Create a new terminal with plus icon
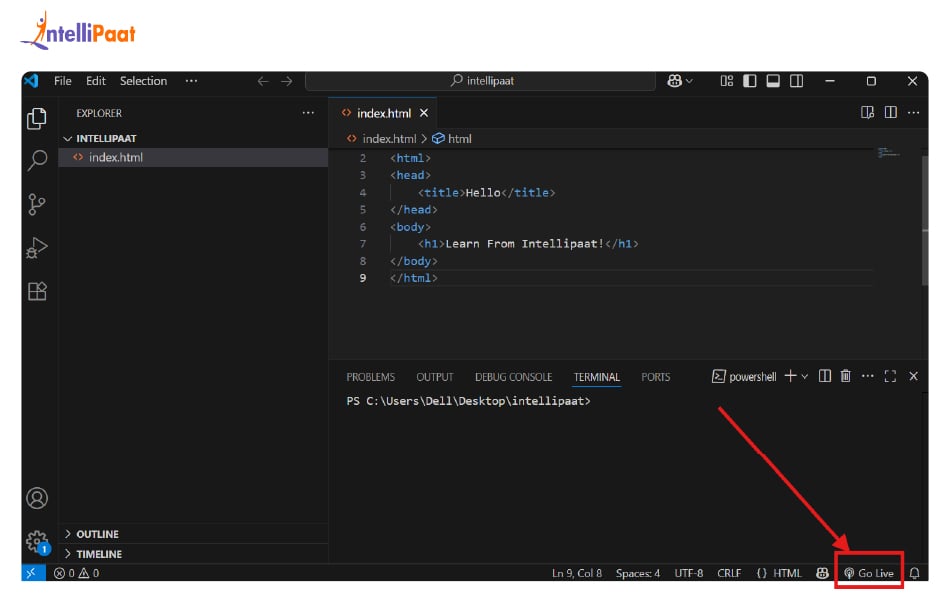 (x=790, y=376)
